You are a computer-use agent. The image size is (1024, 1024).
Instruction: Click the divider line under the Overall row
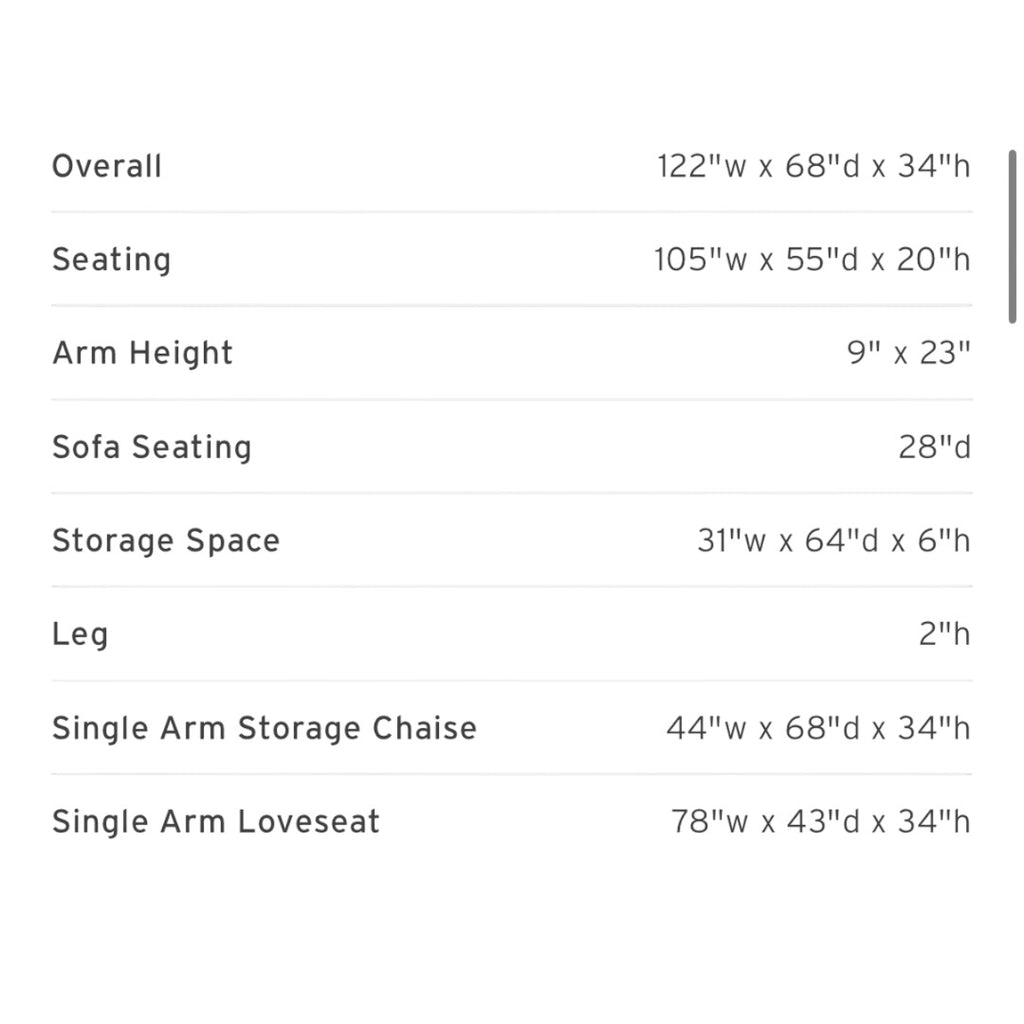pyautogui.click(x=512, y=212)
